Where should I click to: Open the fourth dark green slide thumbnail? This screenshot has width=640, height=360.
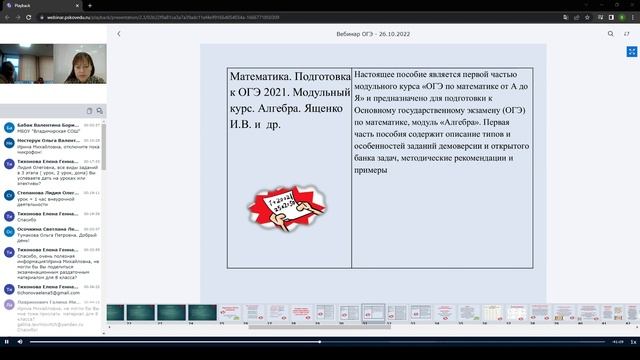[202, 313]
